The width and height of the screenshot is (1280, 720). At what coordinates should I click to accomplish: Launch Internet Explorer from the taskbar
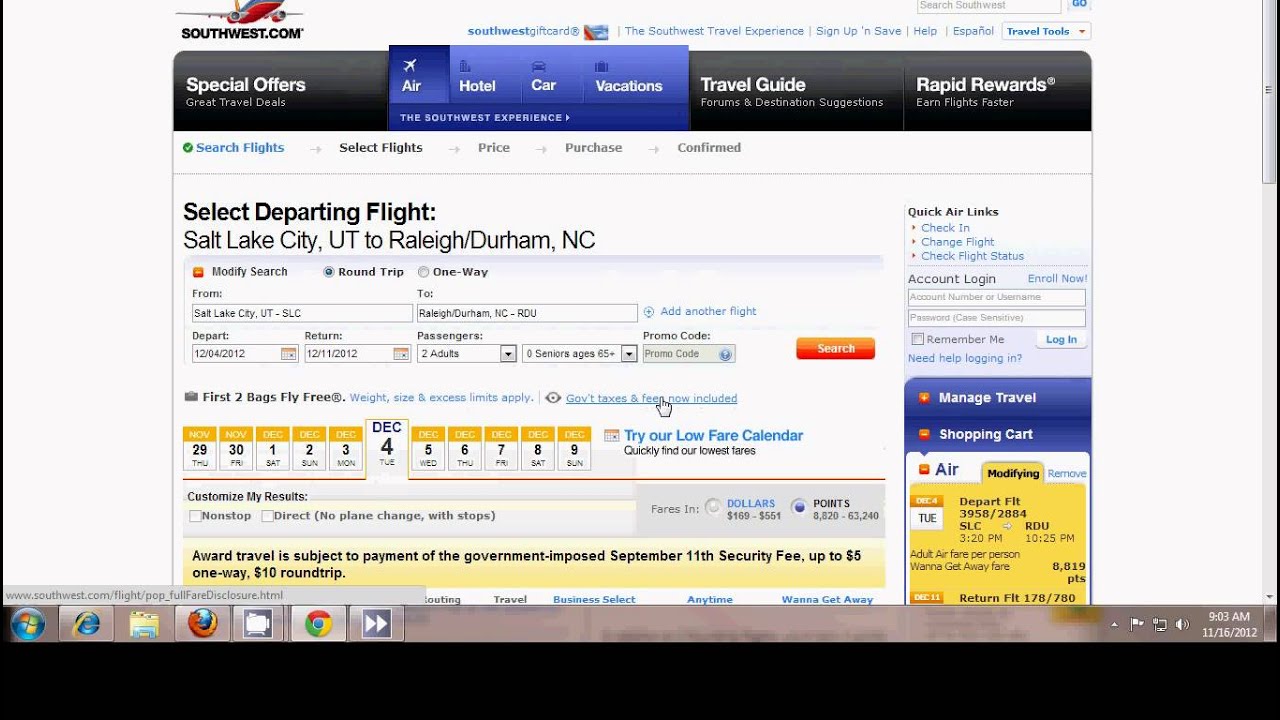tap(87, 625)
